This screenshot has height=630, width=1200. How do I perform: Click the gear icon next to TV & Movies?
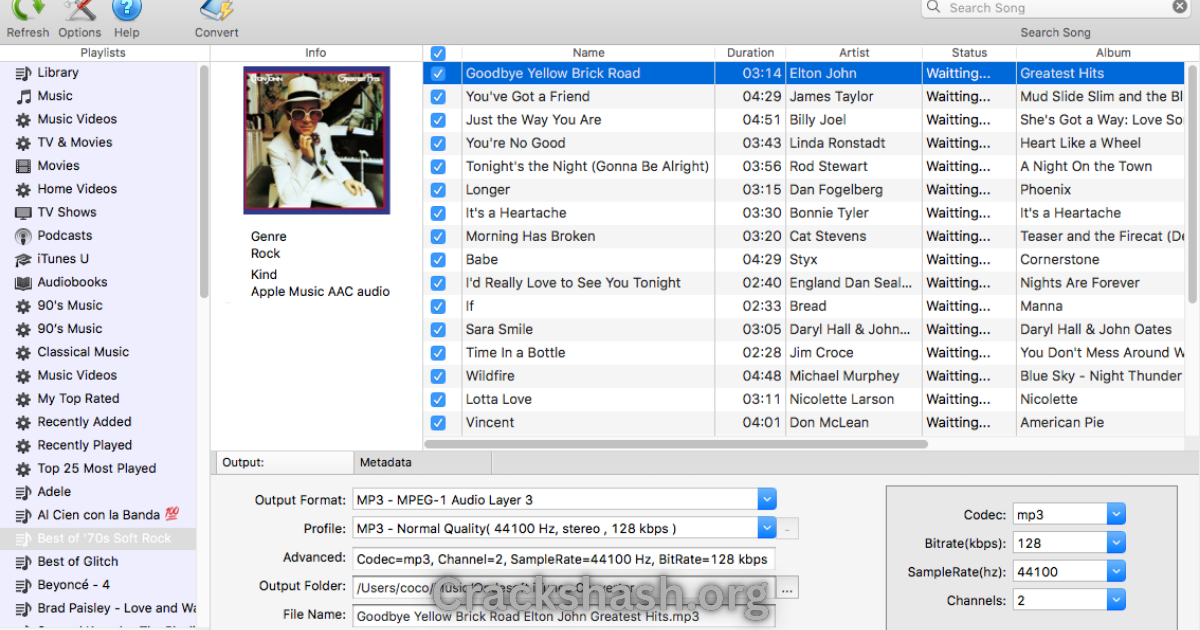(23, 143)
